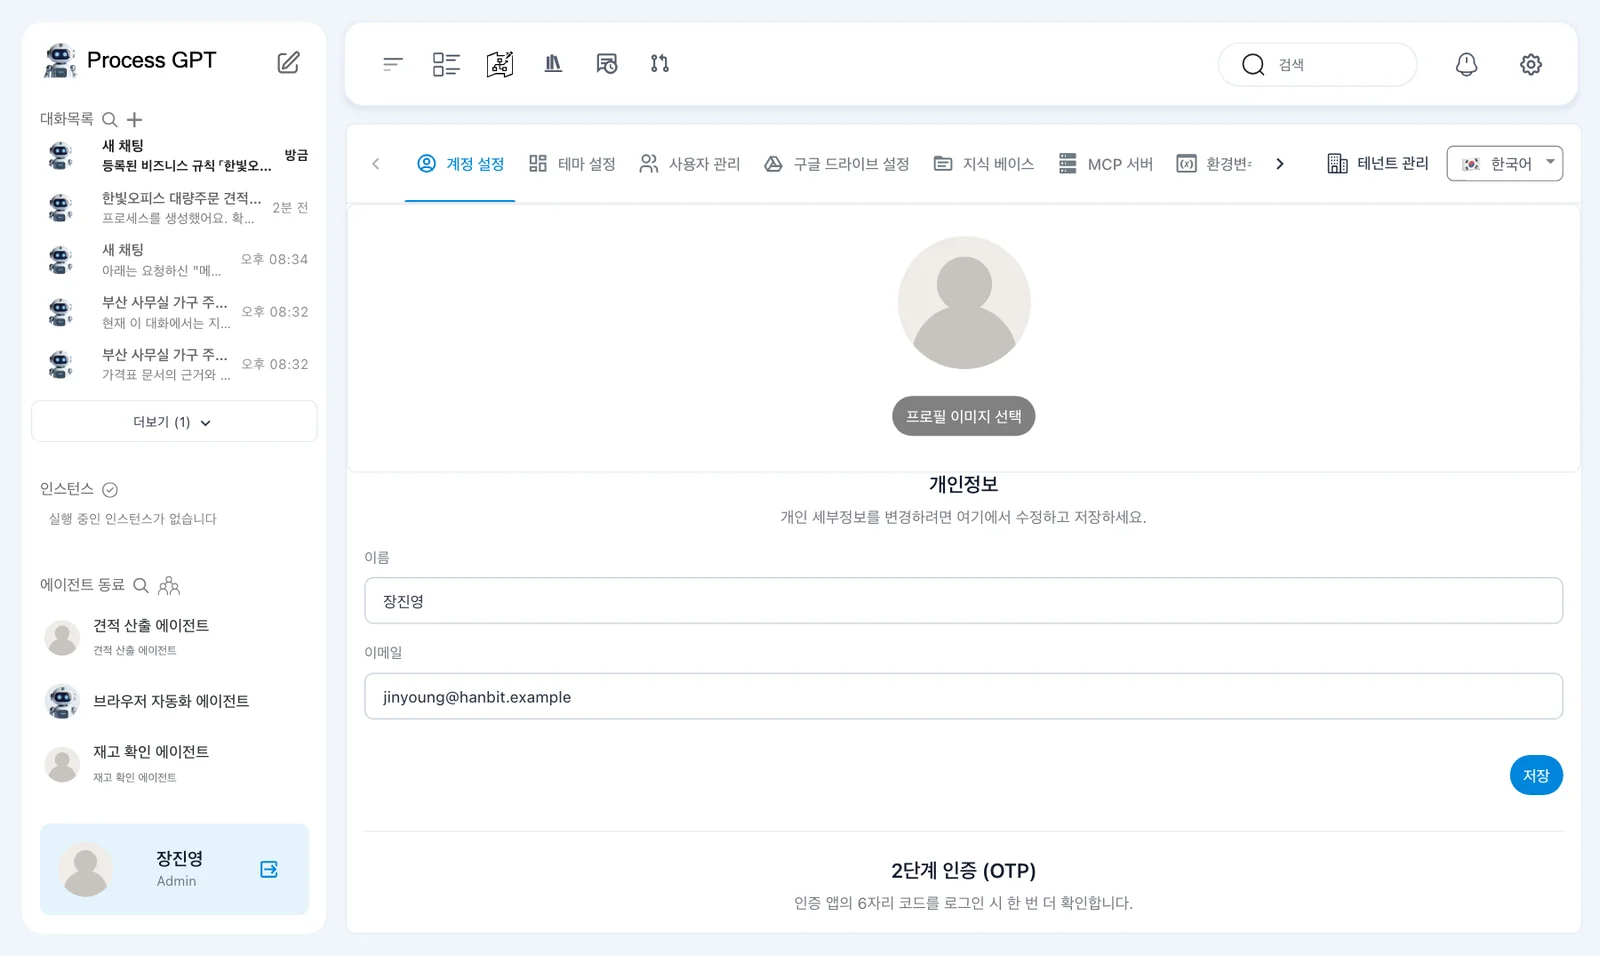Add a new conversation with the plus icon
This screenshot has height=956, width=1600.
point(135,120)
